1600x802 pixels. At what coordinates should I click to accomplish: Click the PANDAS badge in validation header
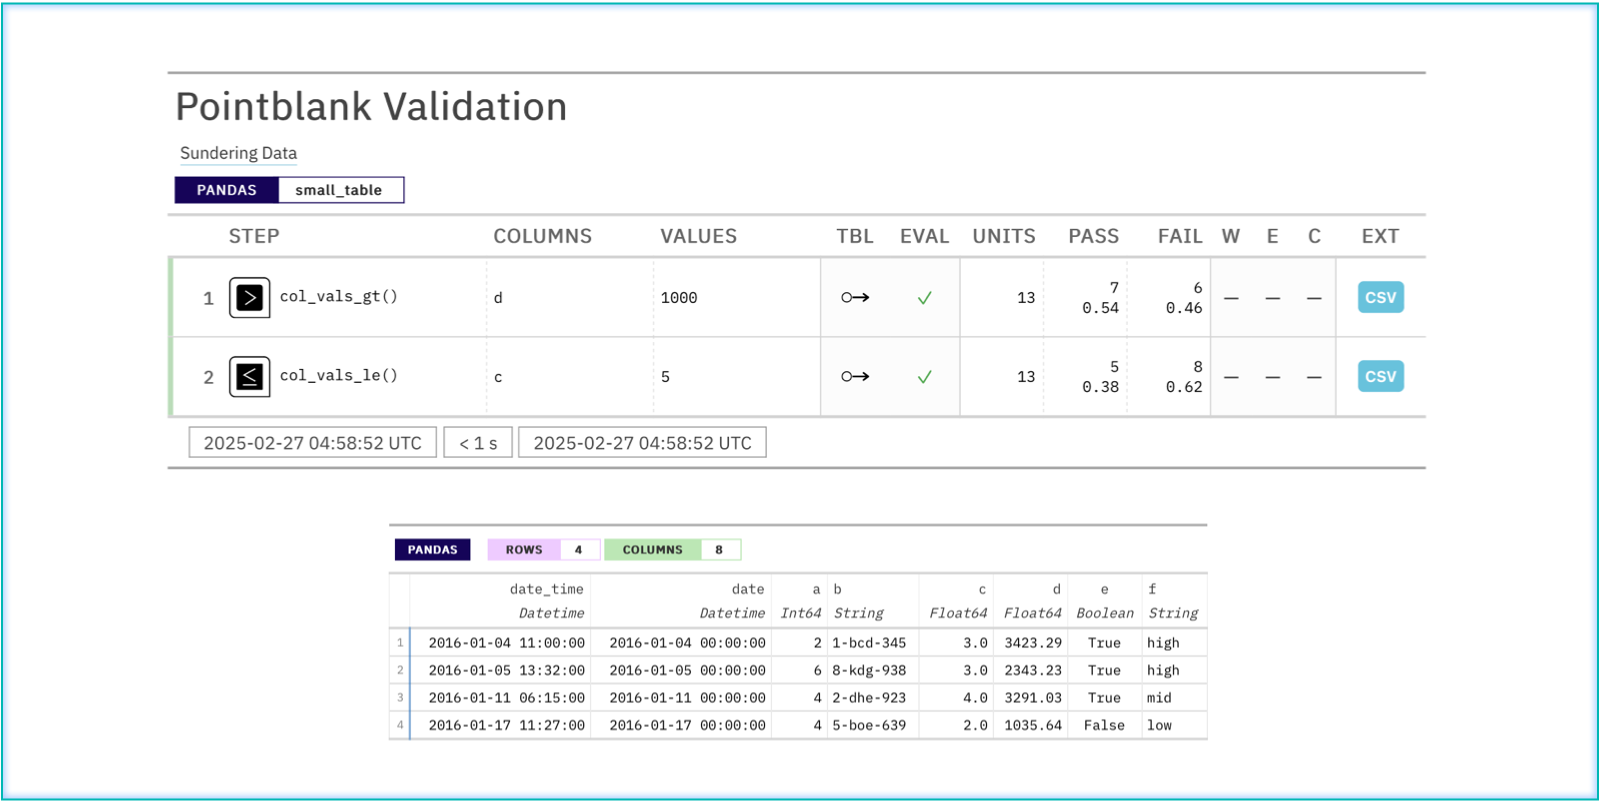pos(227,190)
